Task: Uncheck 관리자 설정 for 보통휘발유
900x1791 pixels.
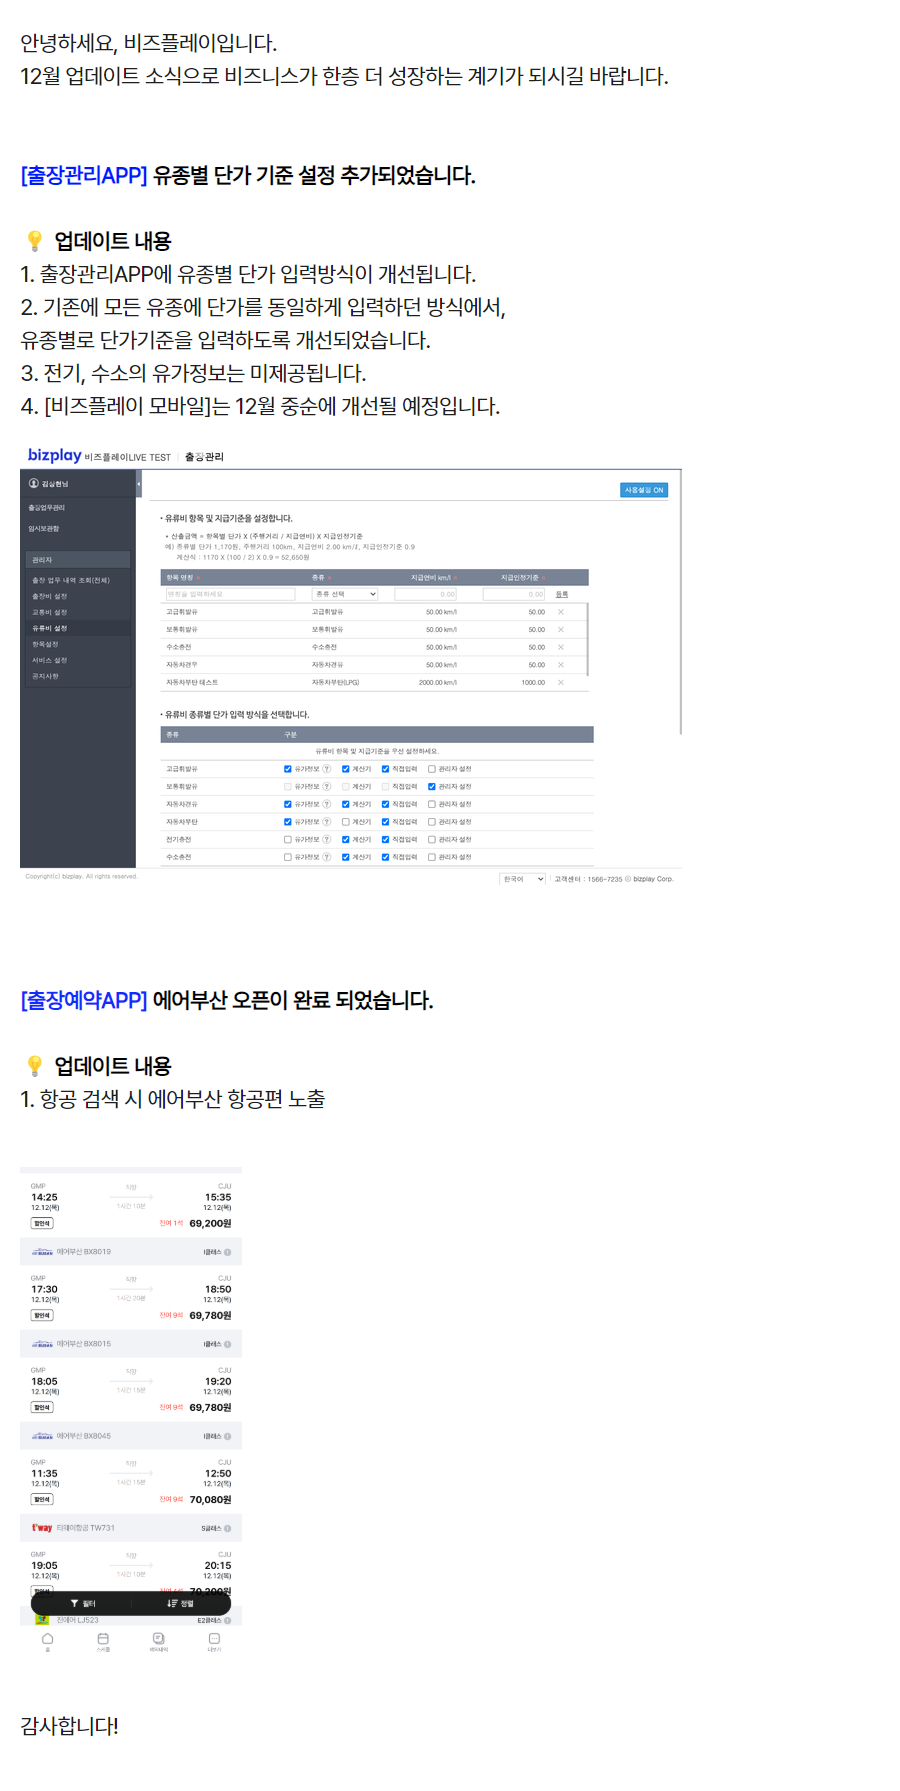Action: coord(432,787)
